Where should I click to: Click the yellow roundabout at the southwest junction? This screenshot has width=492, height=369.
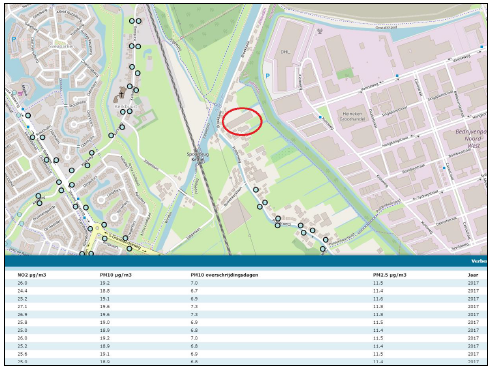coord(97,230)
